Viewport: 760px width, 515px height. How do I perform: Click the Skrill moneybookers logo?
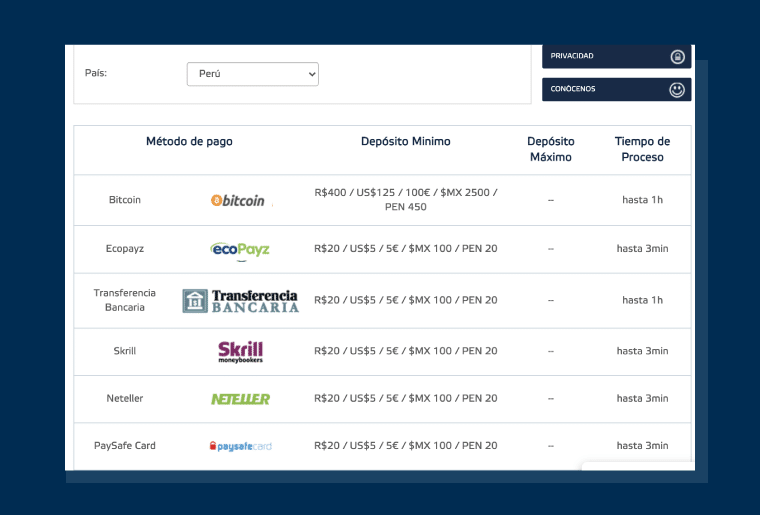click(240, 352)
